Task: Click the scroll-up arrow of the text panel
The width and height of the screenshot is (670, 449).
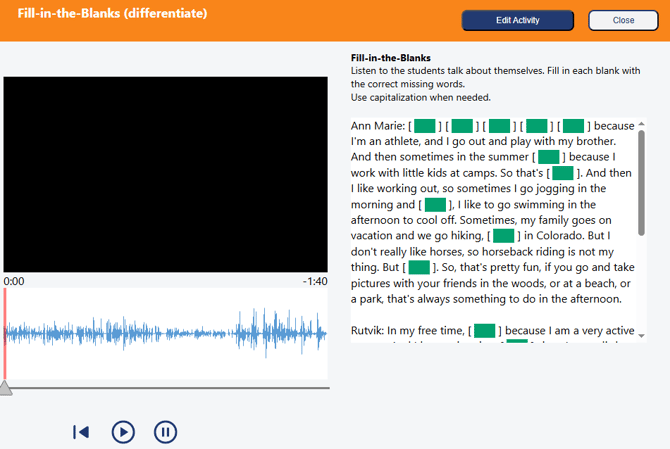Action: [641, 125]
